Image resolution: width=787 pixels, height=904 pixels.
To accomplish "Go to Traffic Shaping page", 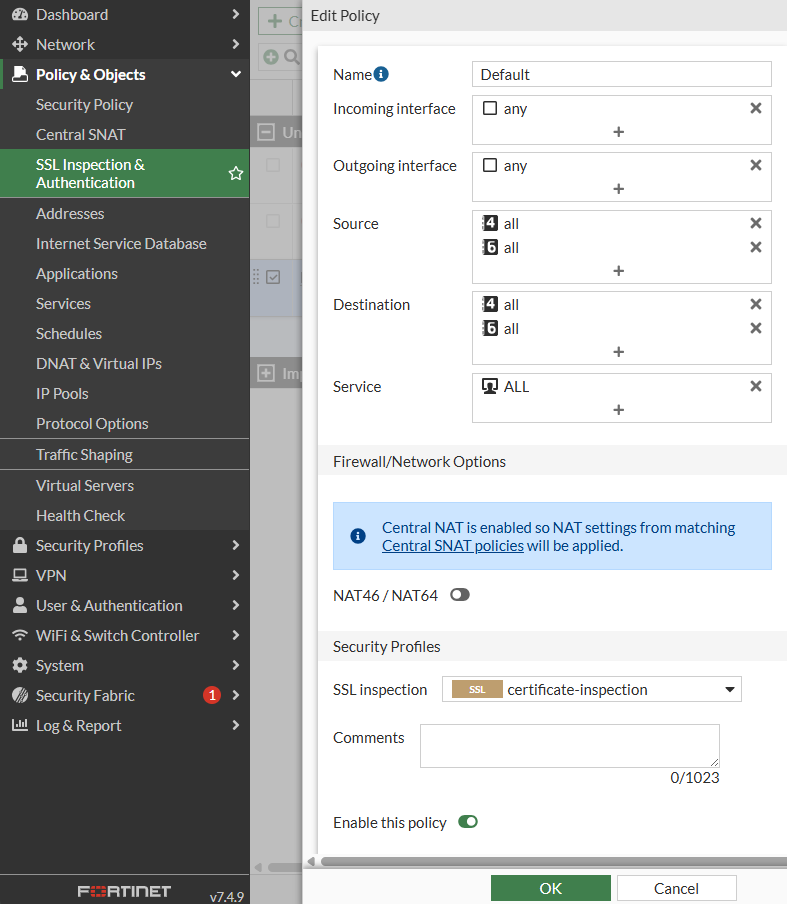I will (x=84, y=454).
